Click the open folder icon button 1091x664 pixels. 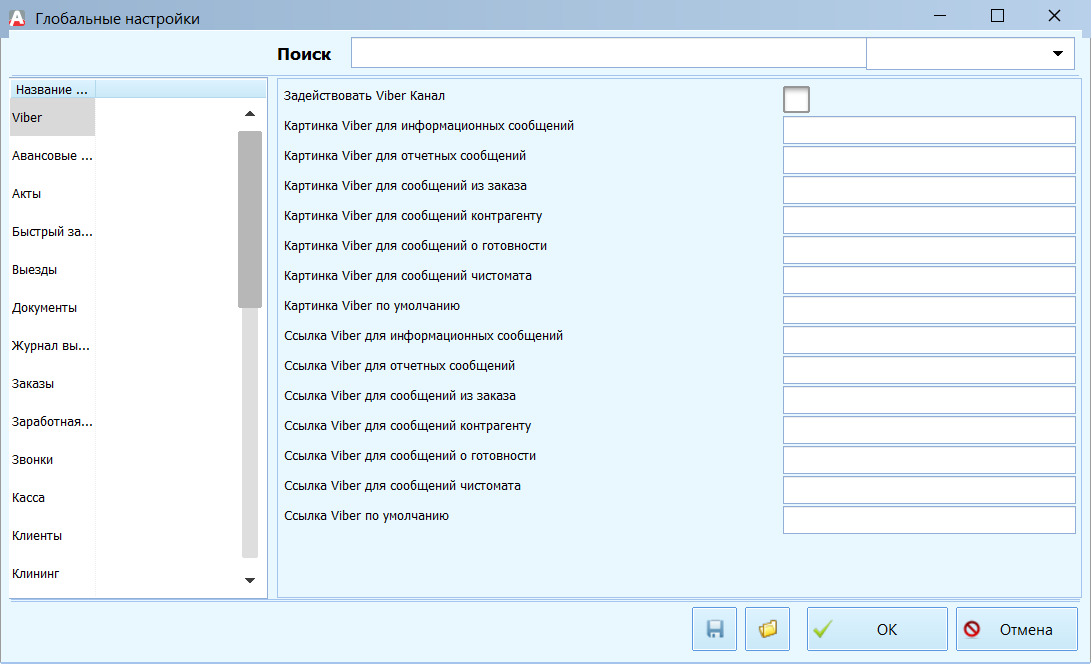(x=767, y=629)
